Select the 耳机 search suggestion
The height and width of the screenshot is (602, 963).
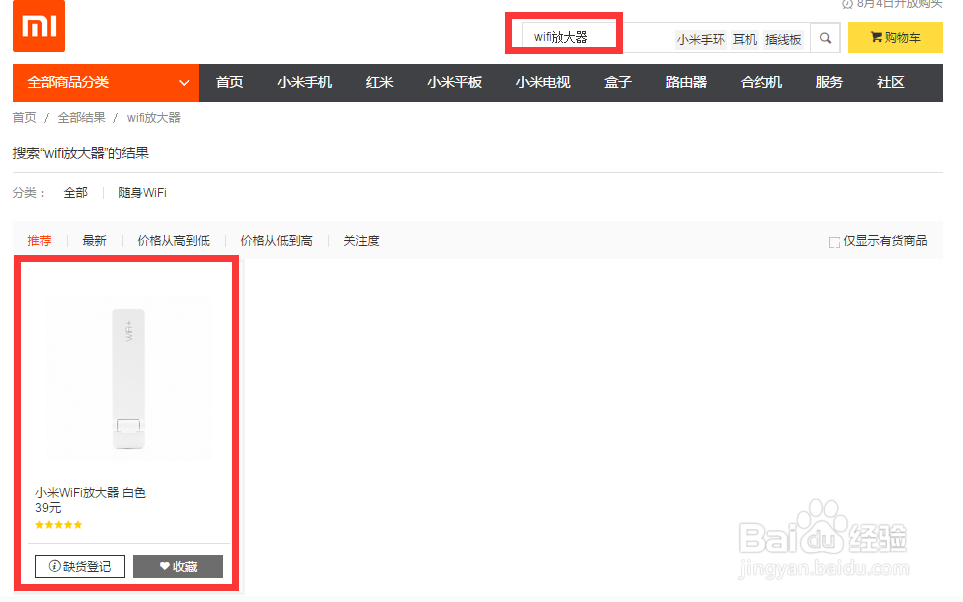745,39
